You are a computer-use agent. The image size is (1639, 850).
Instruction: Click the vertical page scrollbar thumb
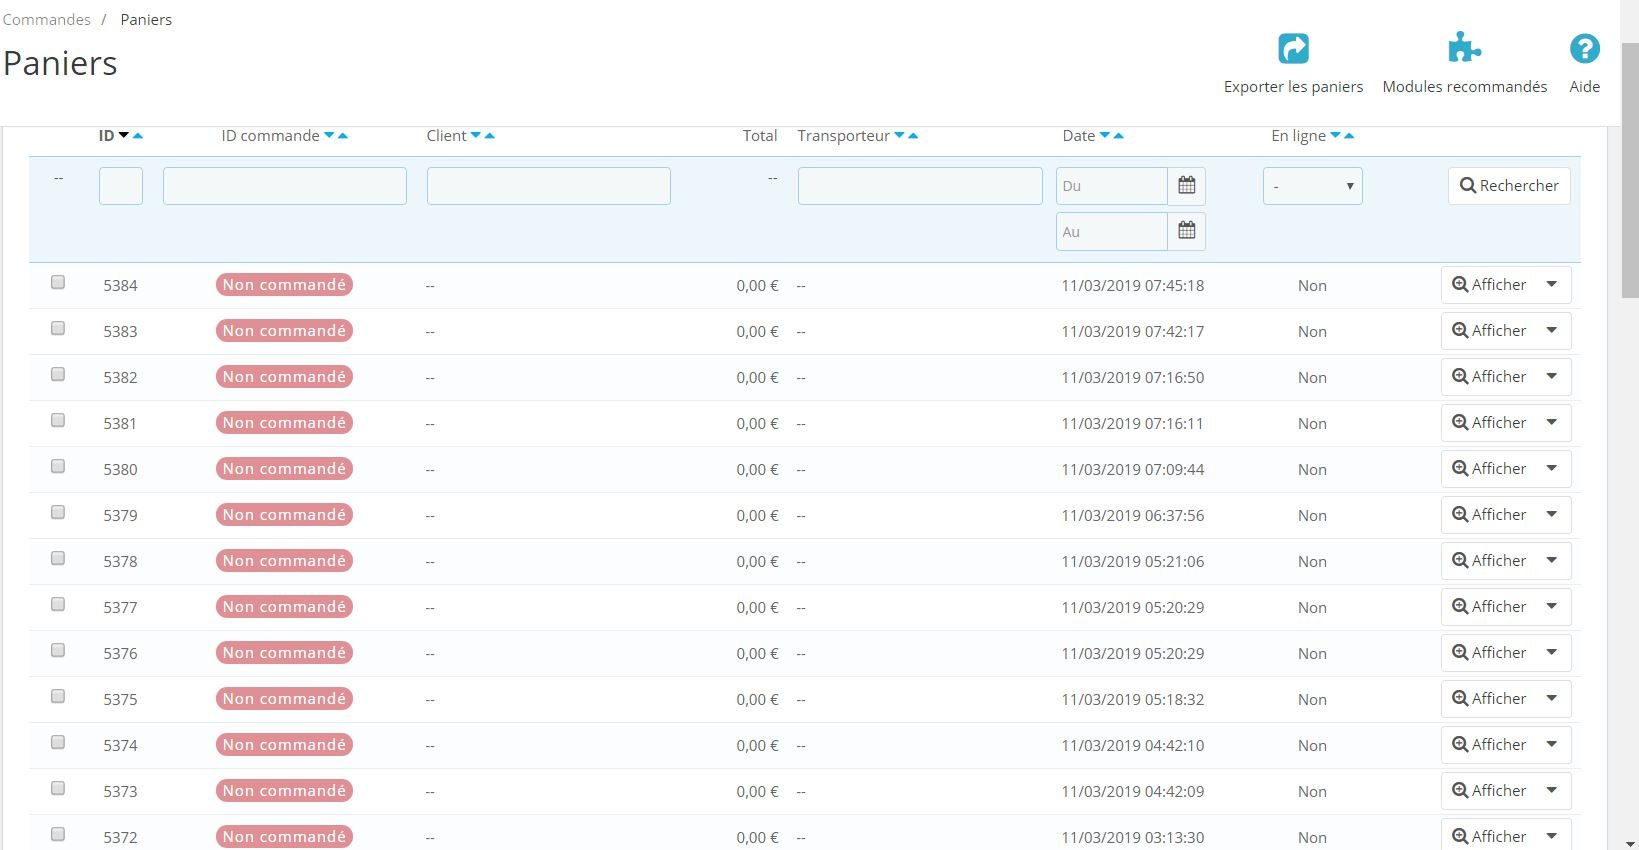1630,170
